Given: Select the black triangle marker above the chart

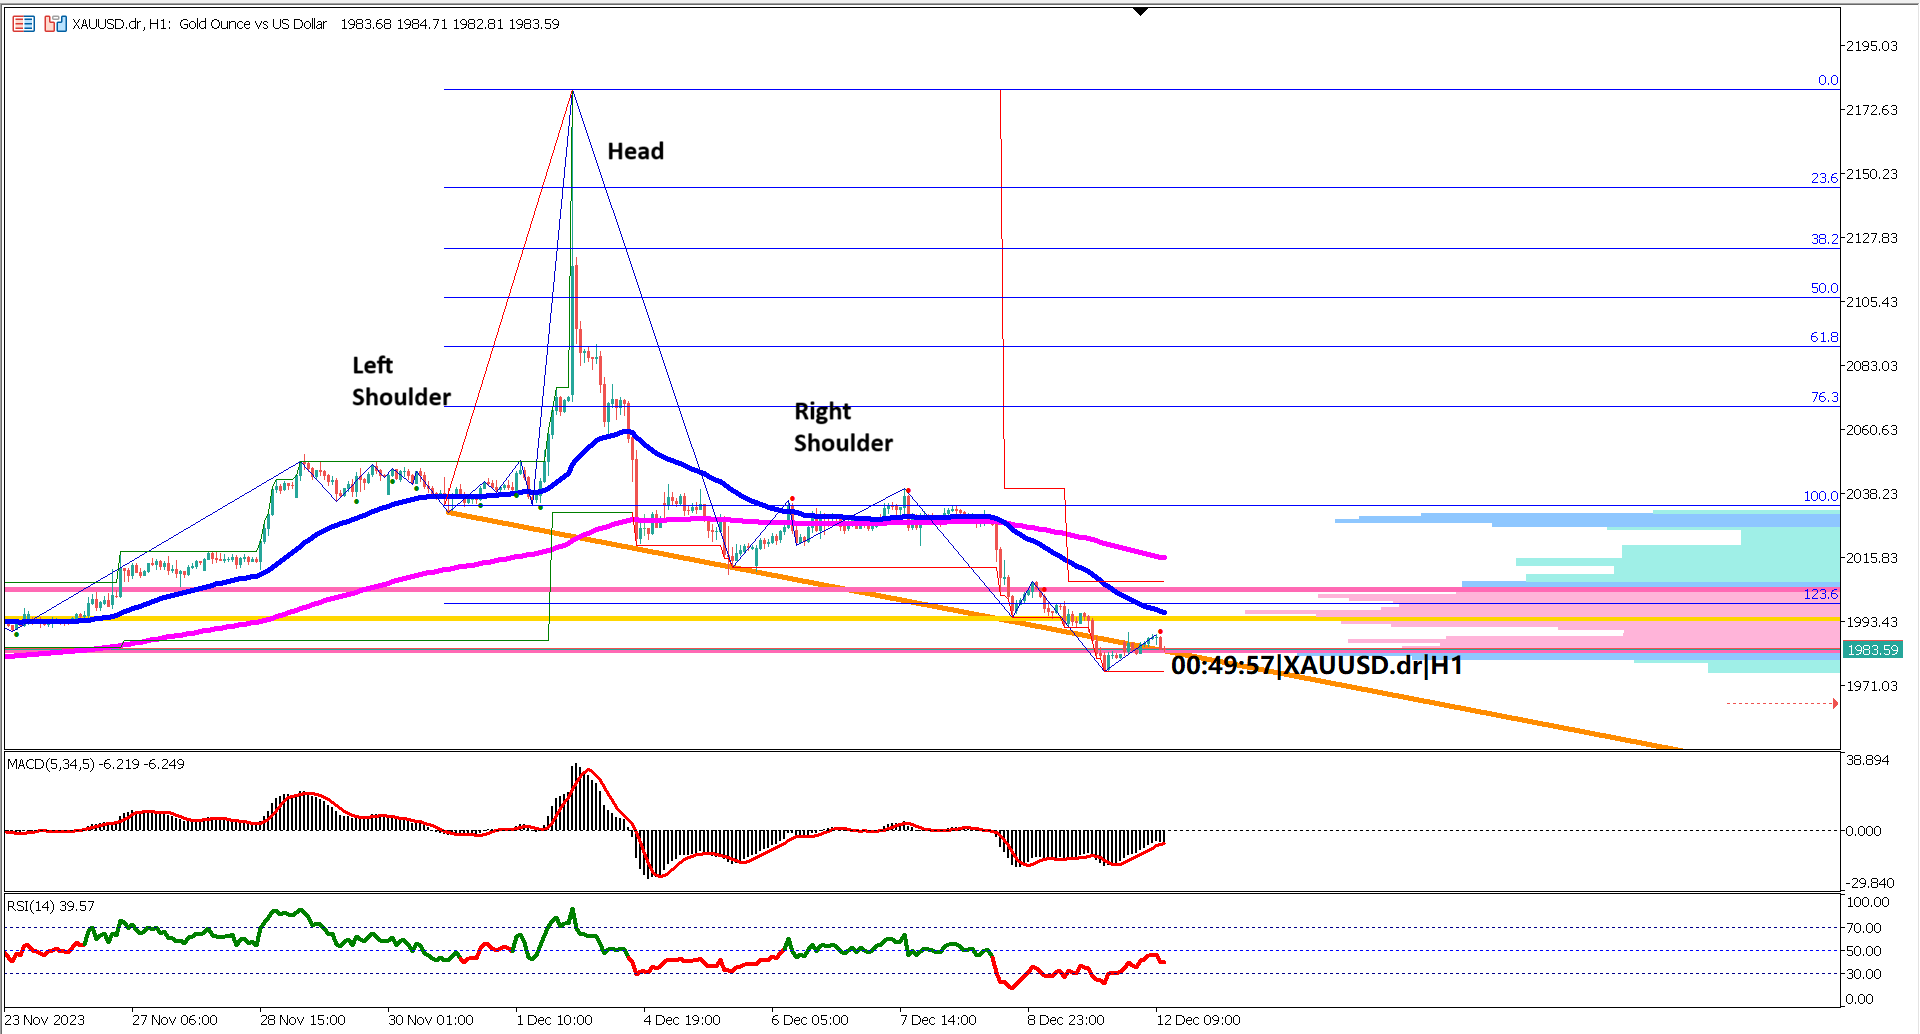Looking at the screenshot, I should point(1139,10).
